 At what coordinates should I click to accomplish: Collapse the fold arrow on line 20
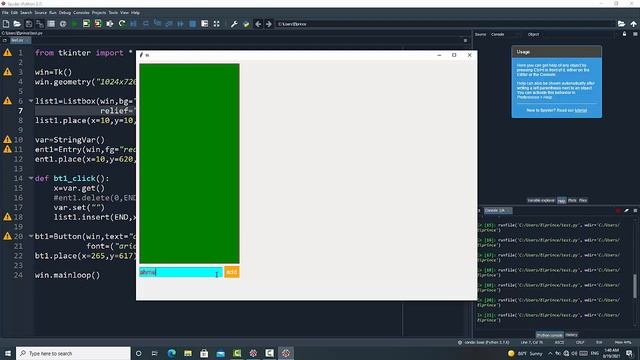pos(31,236)
